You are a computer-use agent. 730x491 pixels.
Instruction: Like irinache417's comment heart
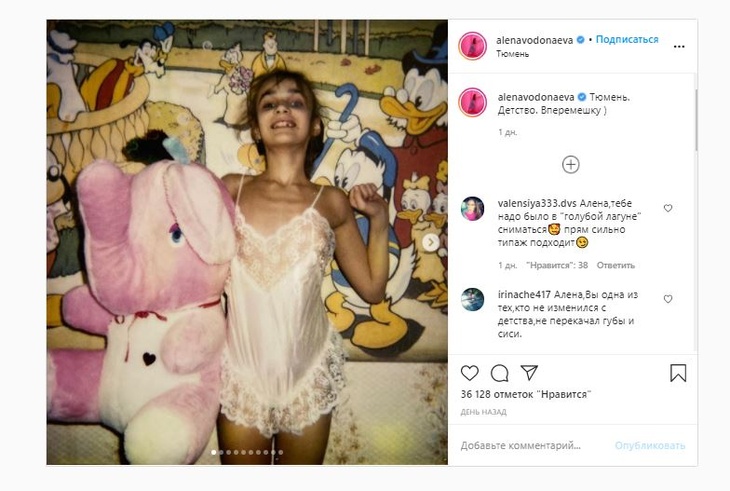pos(668,299)
